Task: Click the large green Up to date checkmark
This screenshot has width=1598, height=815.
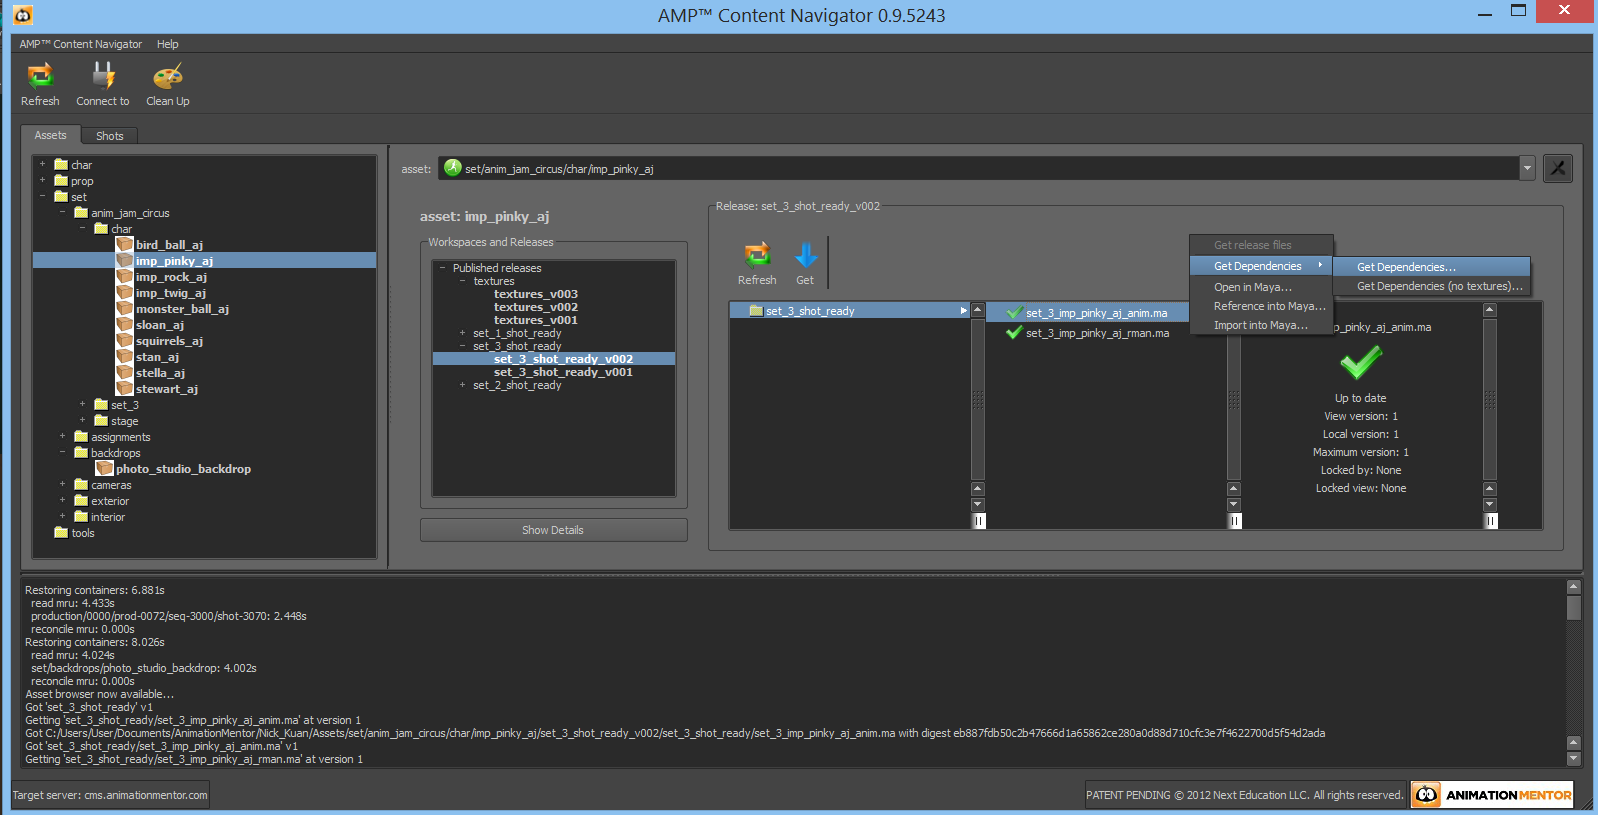Action: tap(1361, 362)
